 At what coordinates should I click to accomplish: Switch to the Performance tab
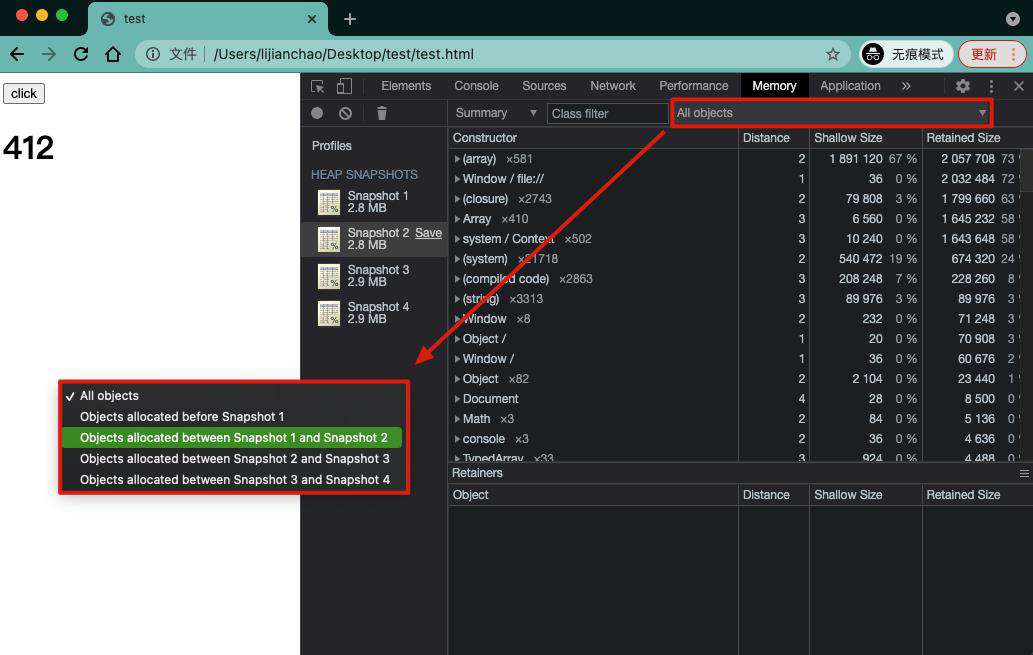694,86
